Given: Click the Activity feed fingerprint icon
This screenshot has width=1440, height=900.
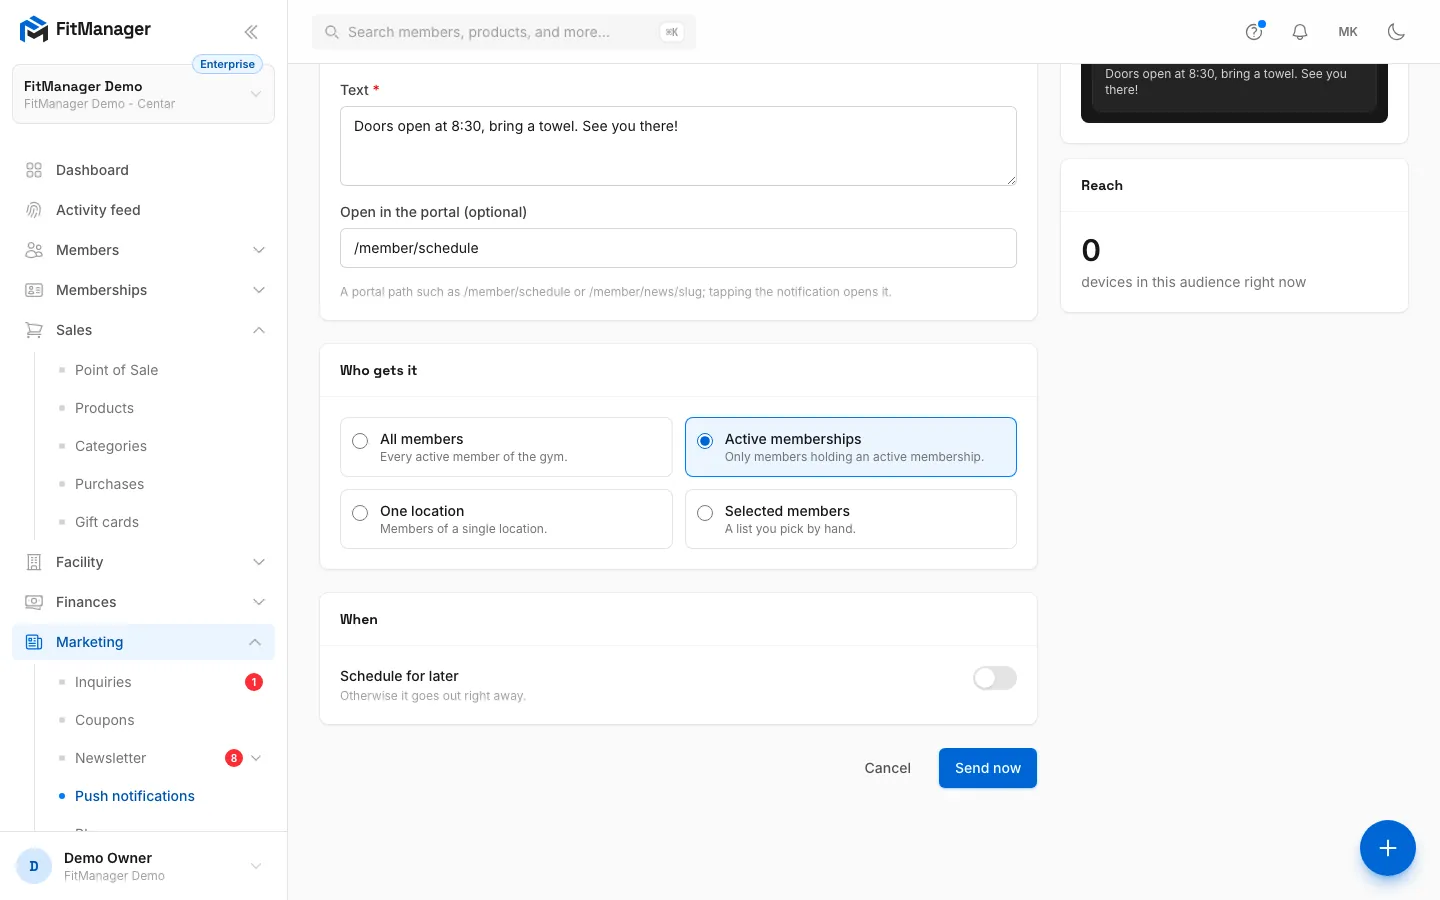Looking at the screenshot, I should (34, 210).
